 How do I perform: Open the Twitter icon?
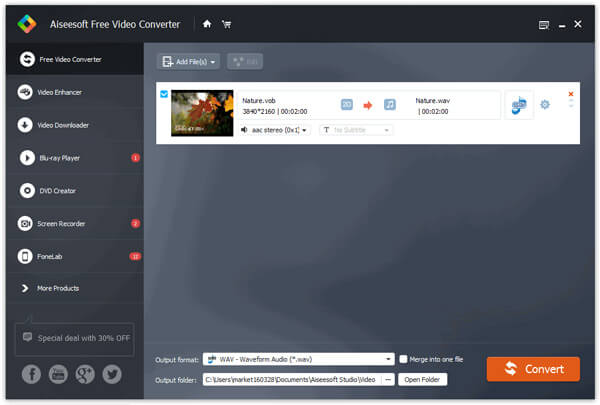(112, 374)
